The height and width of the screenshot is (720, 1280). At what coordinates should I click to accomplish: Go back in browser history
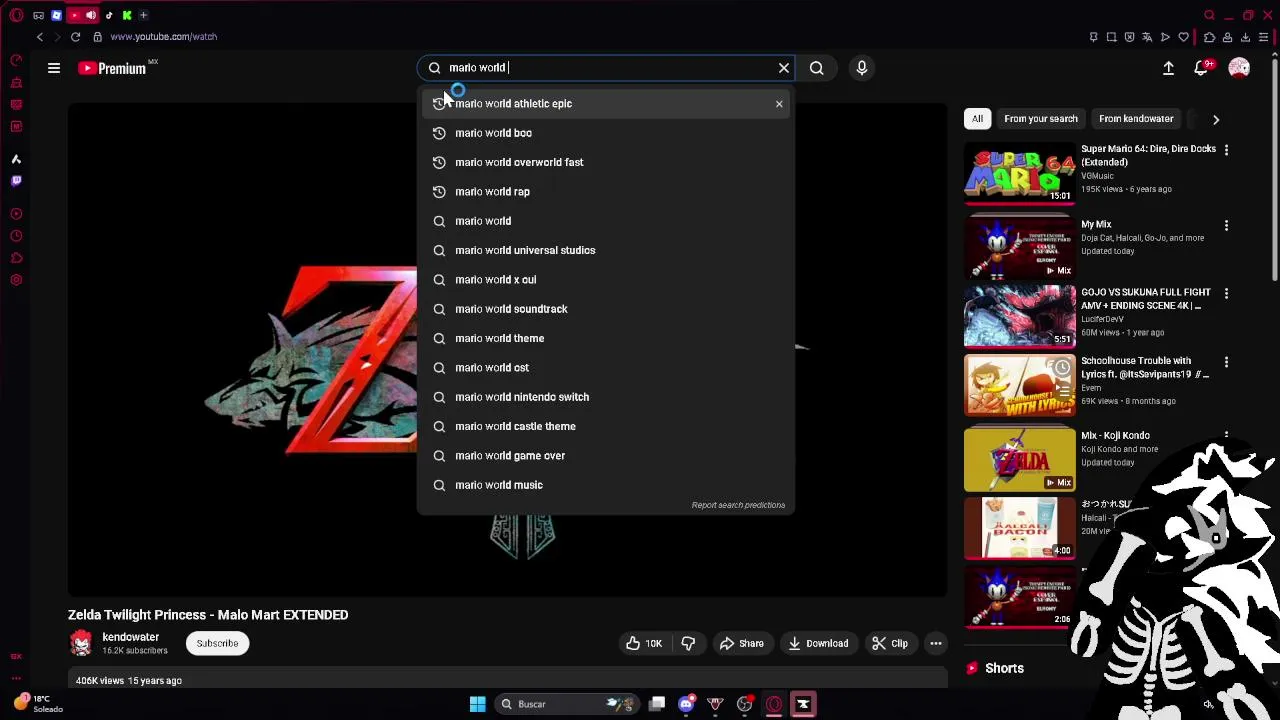point(40,37)
